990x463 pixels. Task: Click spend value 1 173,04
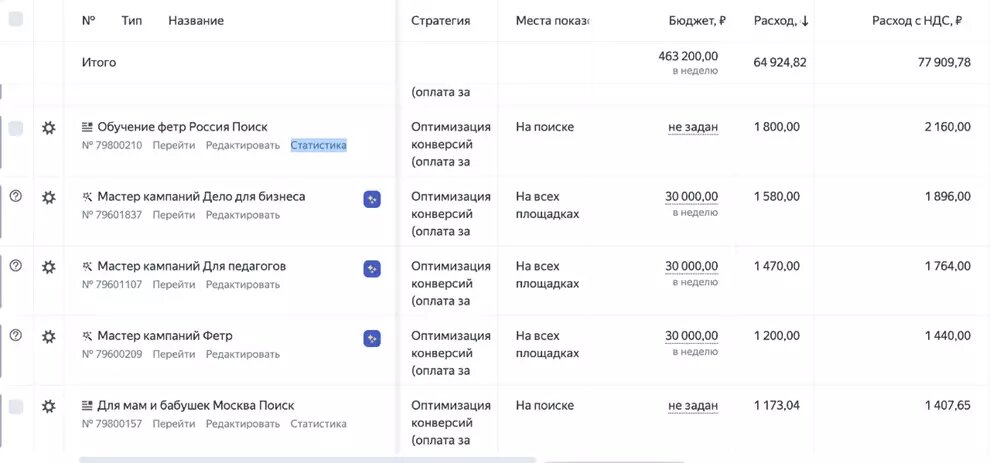777,405
